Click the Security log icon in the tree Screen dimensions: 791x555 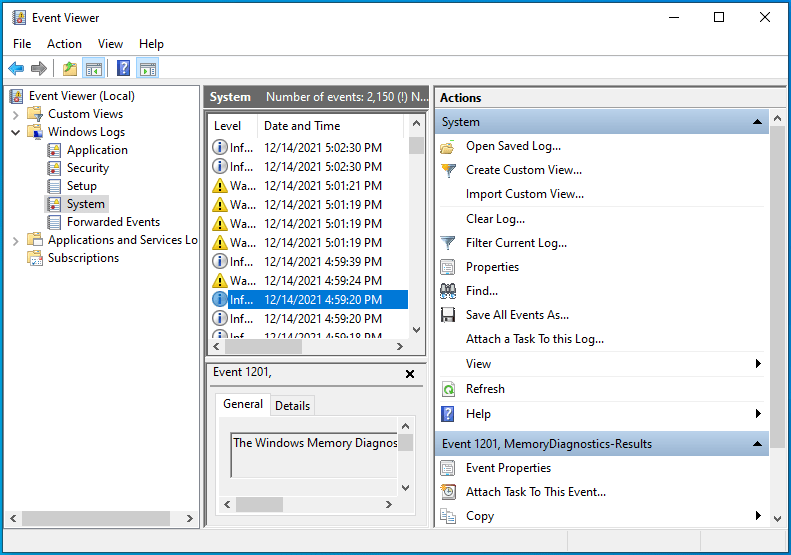(x=54, y=168)
